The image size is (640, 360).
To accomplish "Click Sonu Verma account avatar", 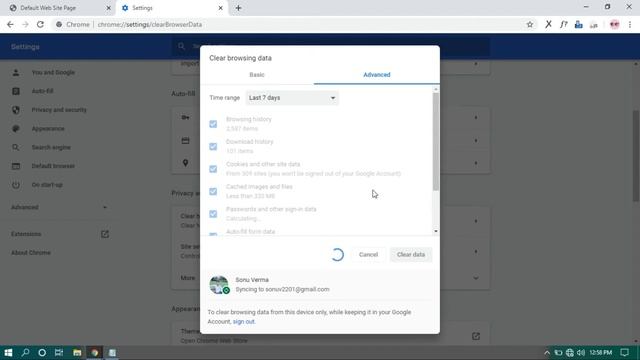I will click(219, 285).
